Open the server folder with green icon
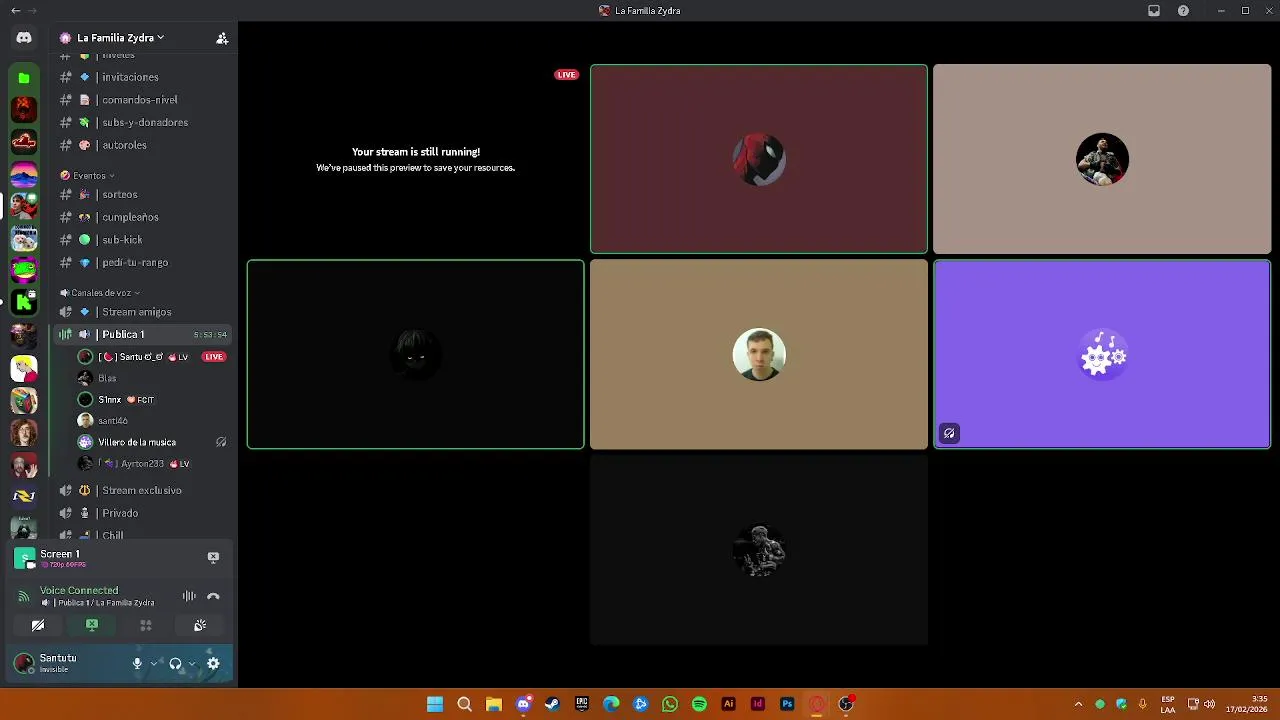Screen dimensions: 1280x720 point(24,78)
